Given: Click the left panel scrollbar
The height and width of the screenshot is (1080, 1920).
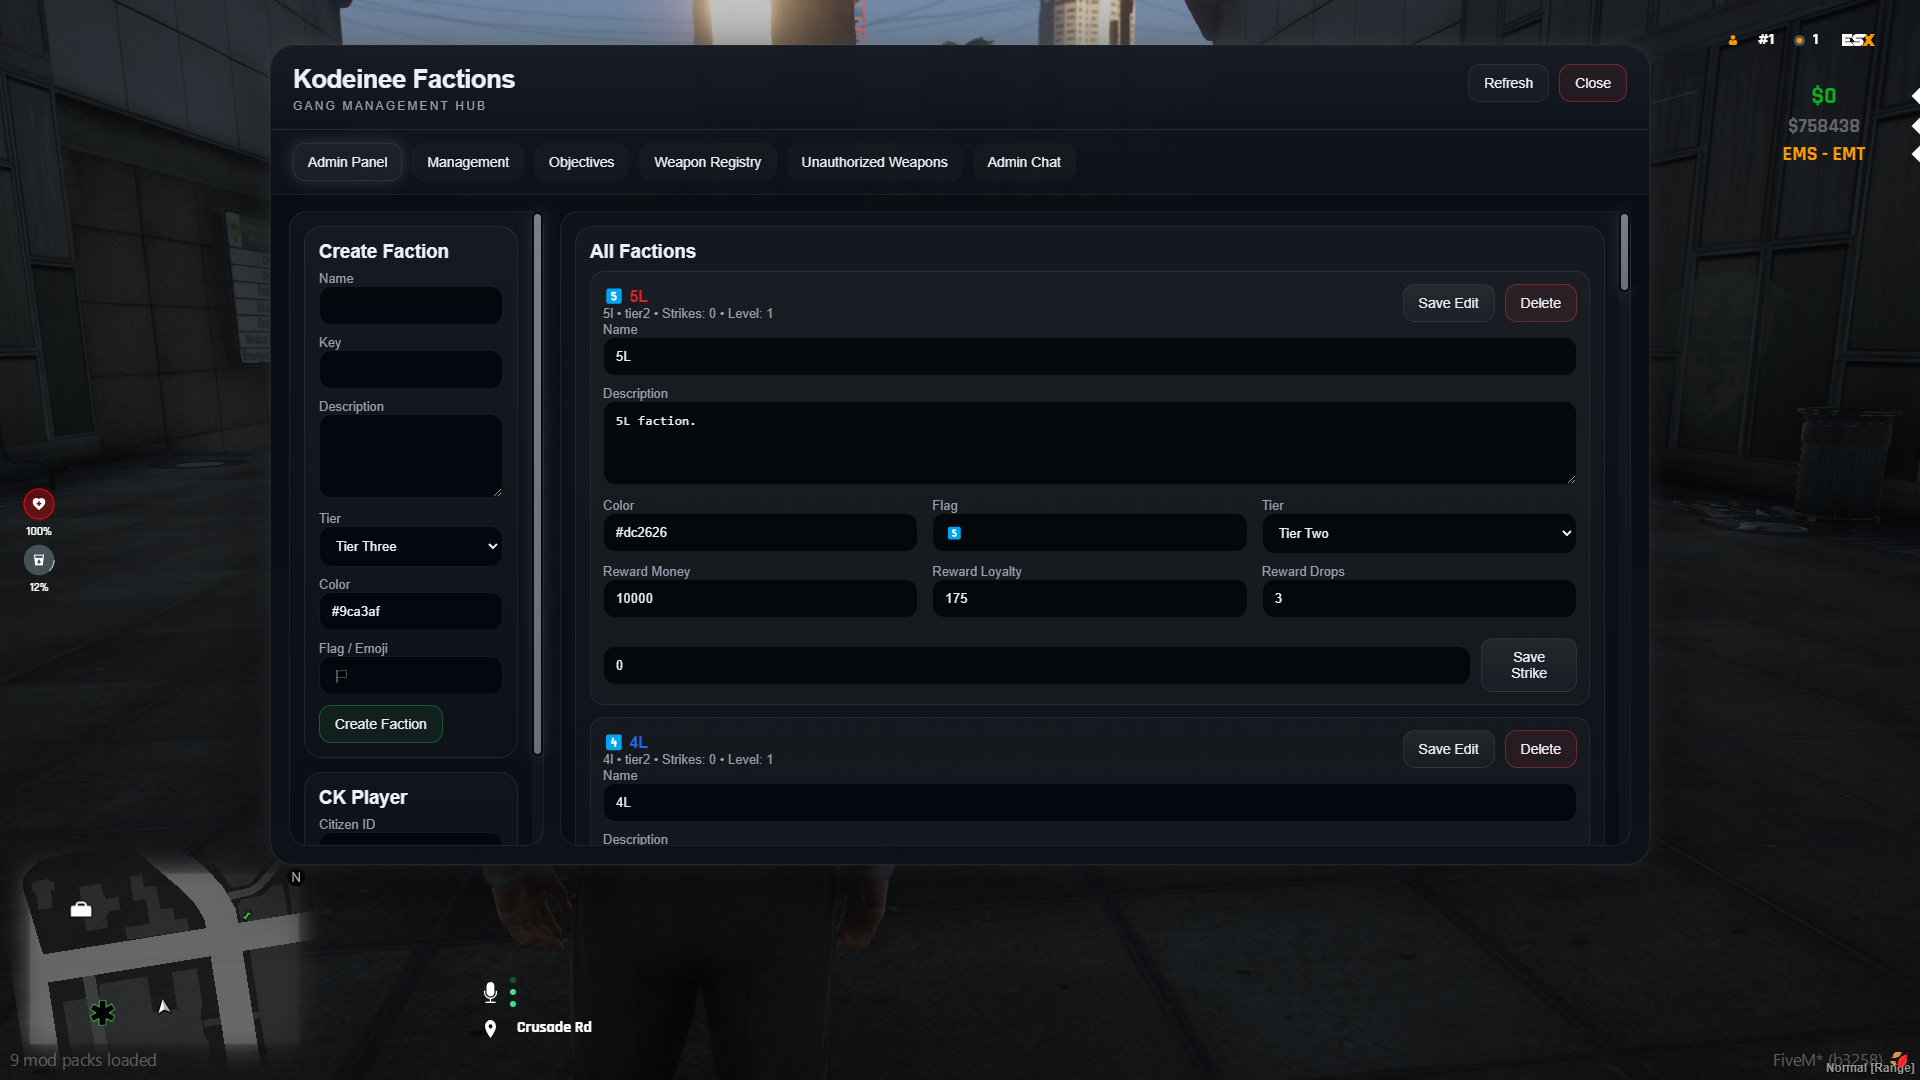Looking at the screenshot, I should click(x=538, y=484).
